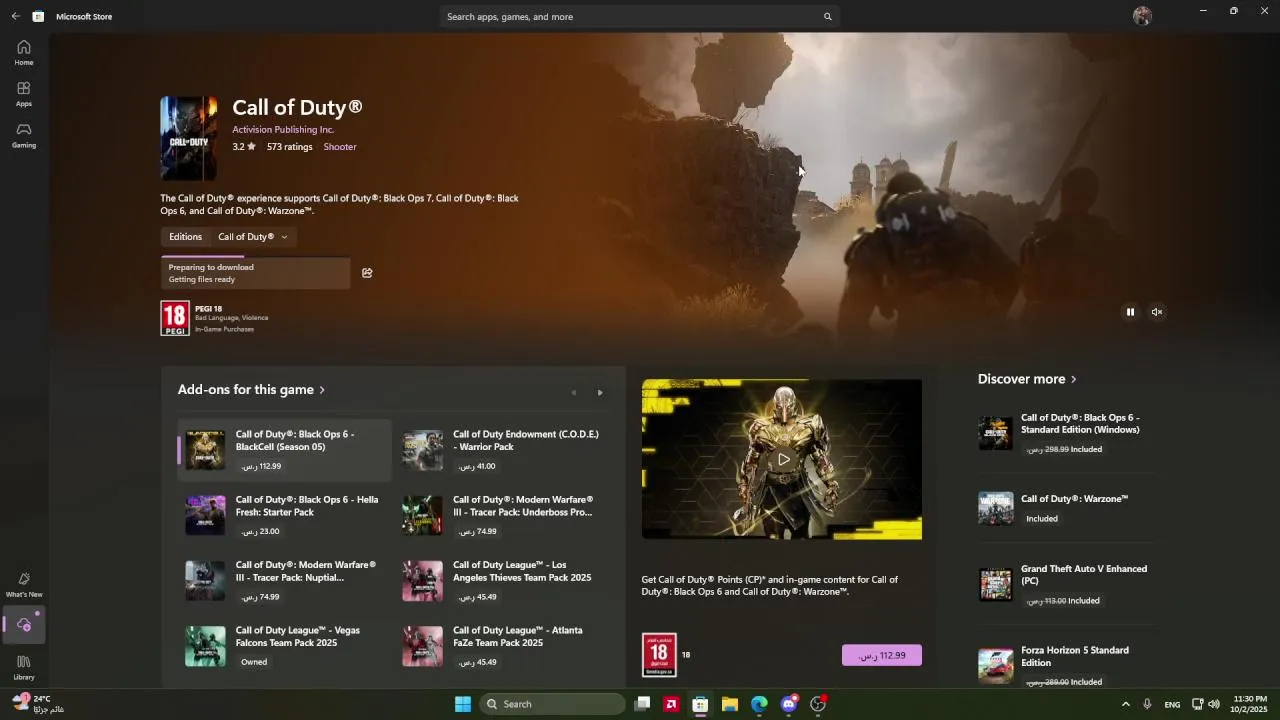
Task: Share the Call of Duty page
Action: (x=367, y=273)
